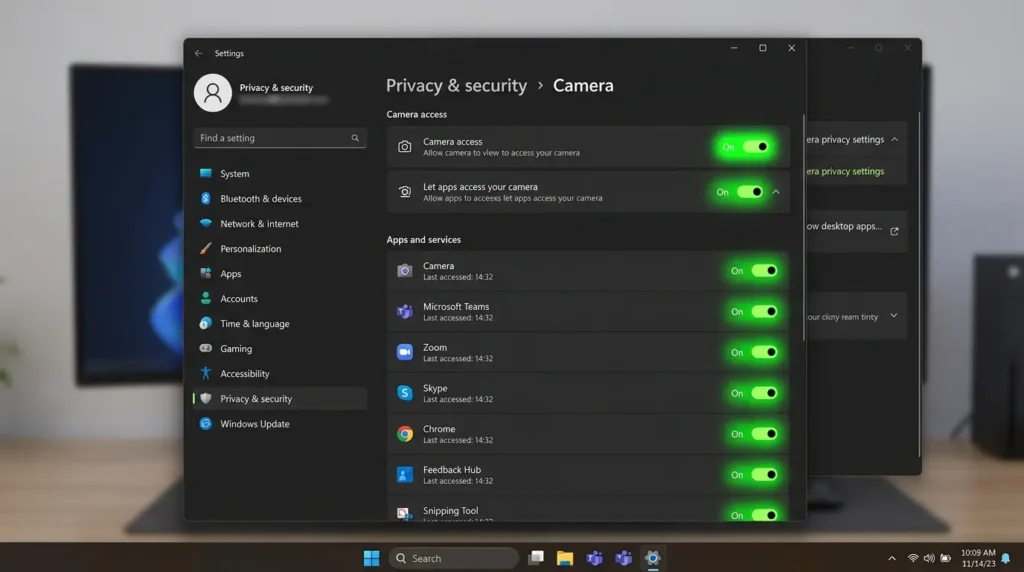This screenshot has width=1024, height=572.
Task: Collapse Let apps access your camera section
Action: [x=776, y=192]
